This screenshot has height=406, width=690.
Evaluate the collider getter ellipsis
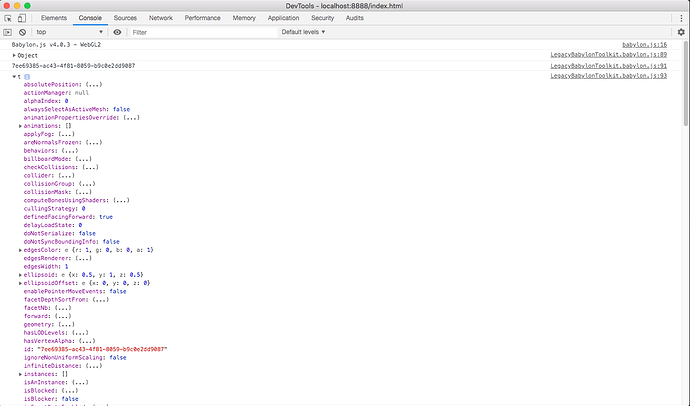pyautogui.click(x=66, y=176)
